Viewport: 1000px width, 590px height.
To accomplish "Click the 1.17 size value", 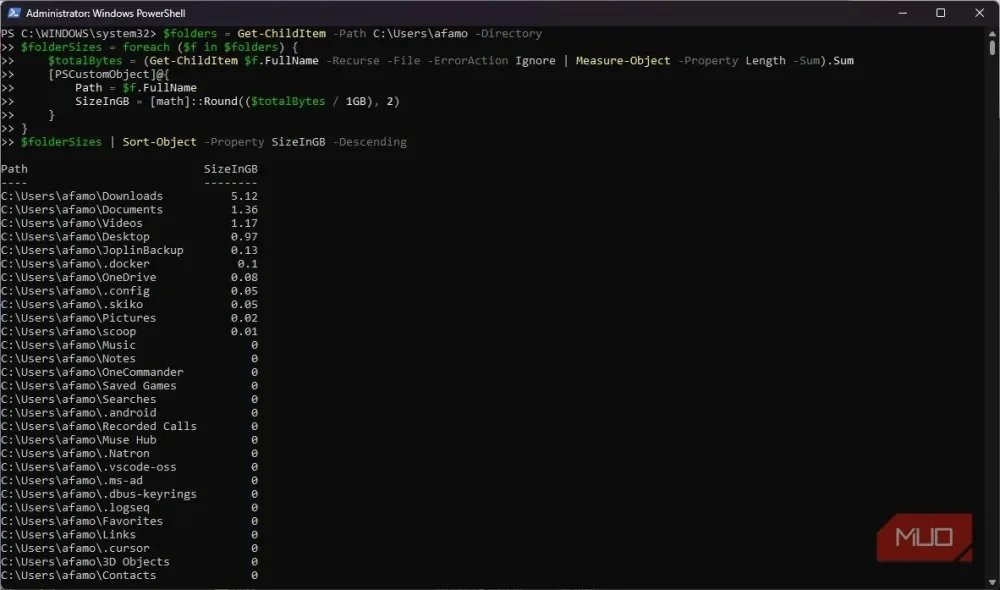I will coord(244,223).
